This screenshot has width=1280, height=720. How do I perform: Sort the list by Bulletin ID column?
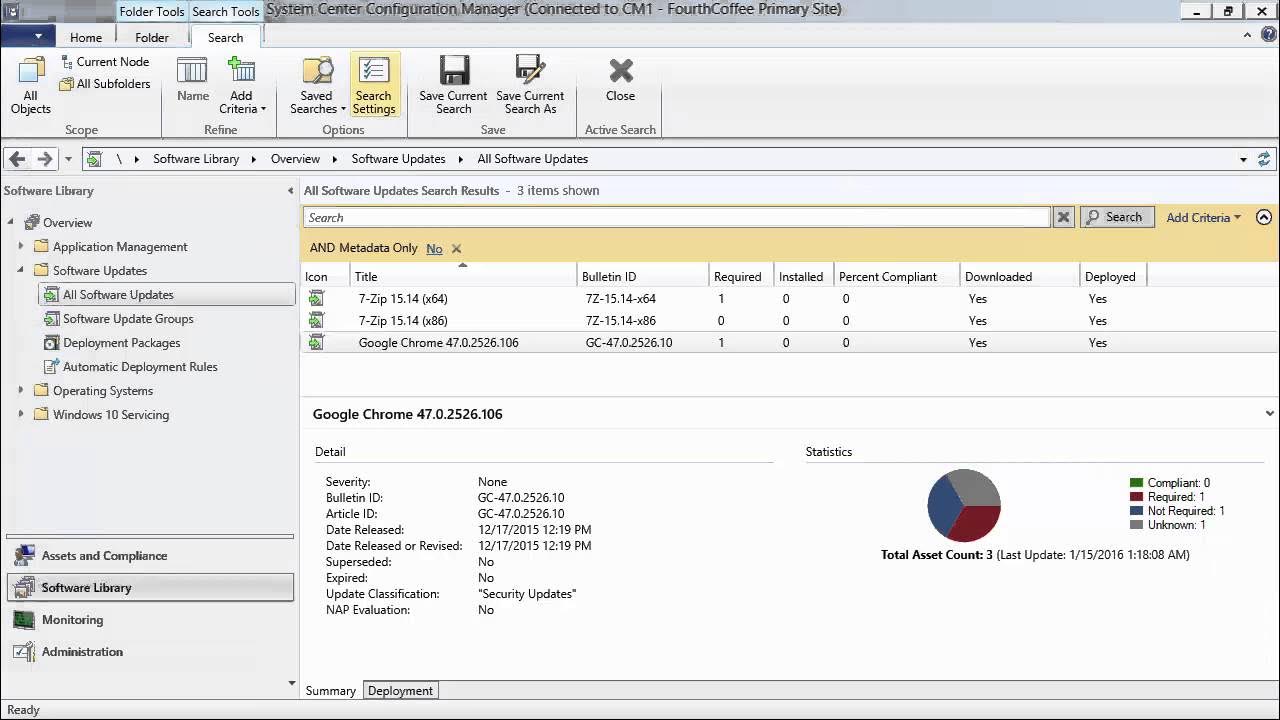pos(642,277)
